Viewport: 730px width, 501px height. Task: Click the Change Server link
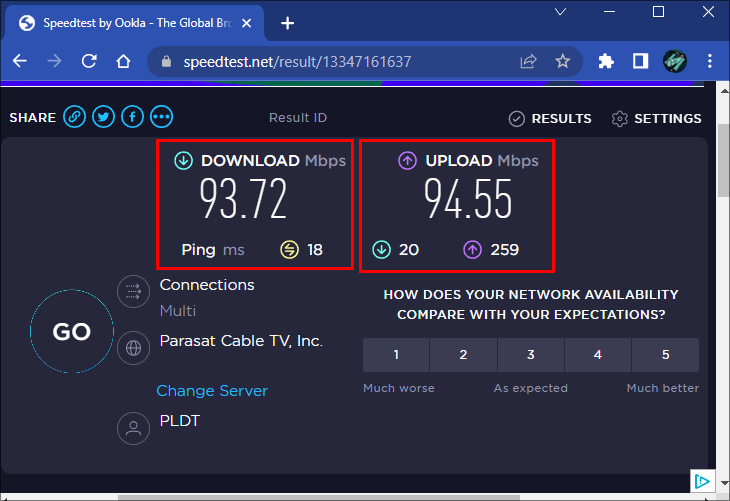tap(212, 391)
